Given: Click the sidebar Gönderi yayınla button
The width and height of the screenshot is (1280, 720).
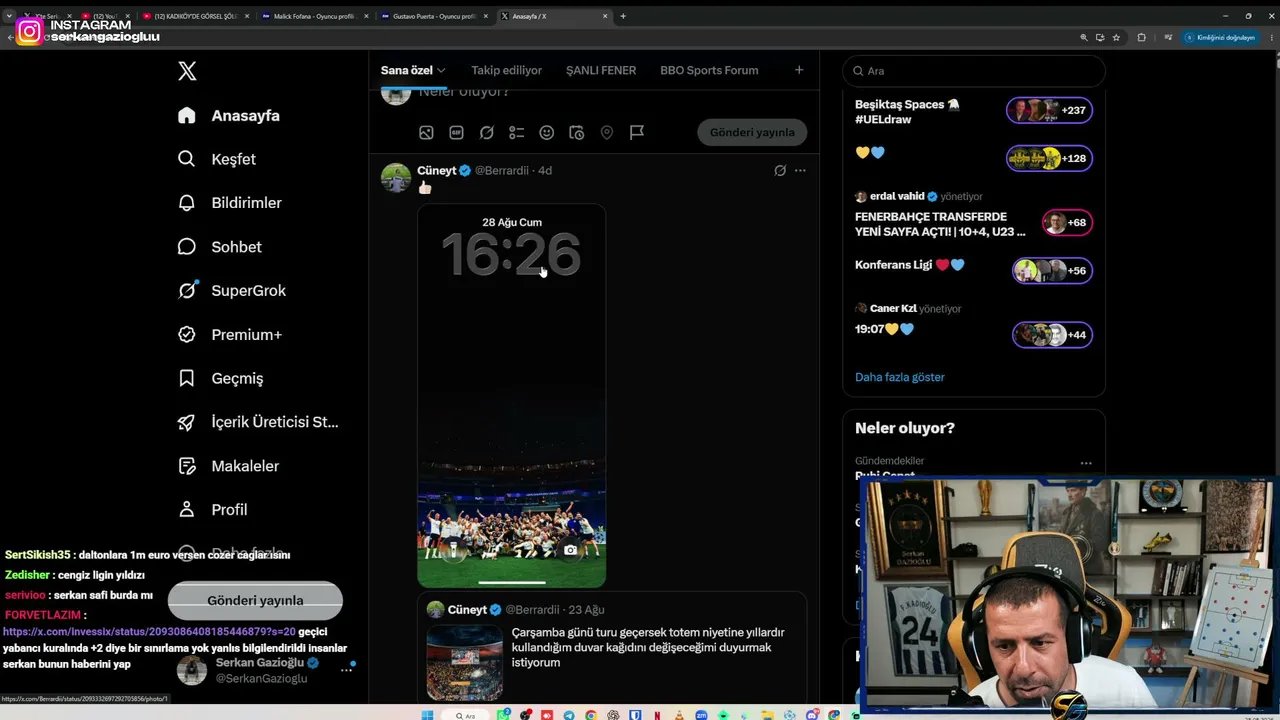Looking at the screenshot, I should 255,600.
